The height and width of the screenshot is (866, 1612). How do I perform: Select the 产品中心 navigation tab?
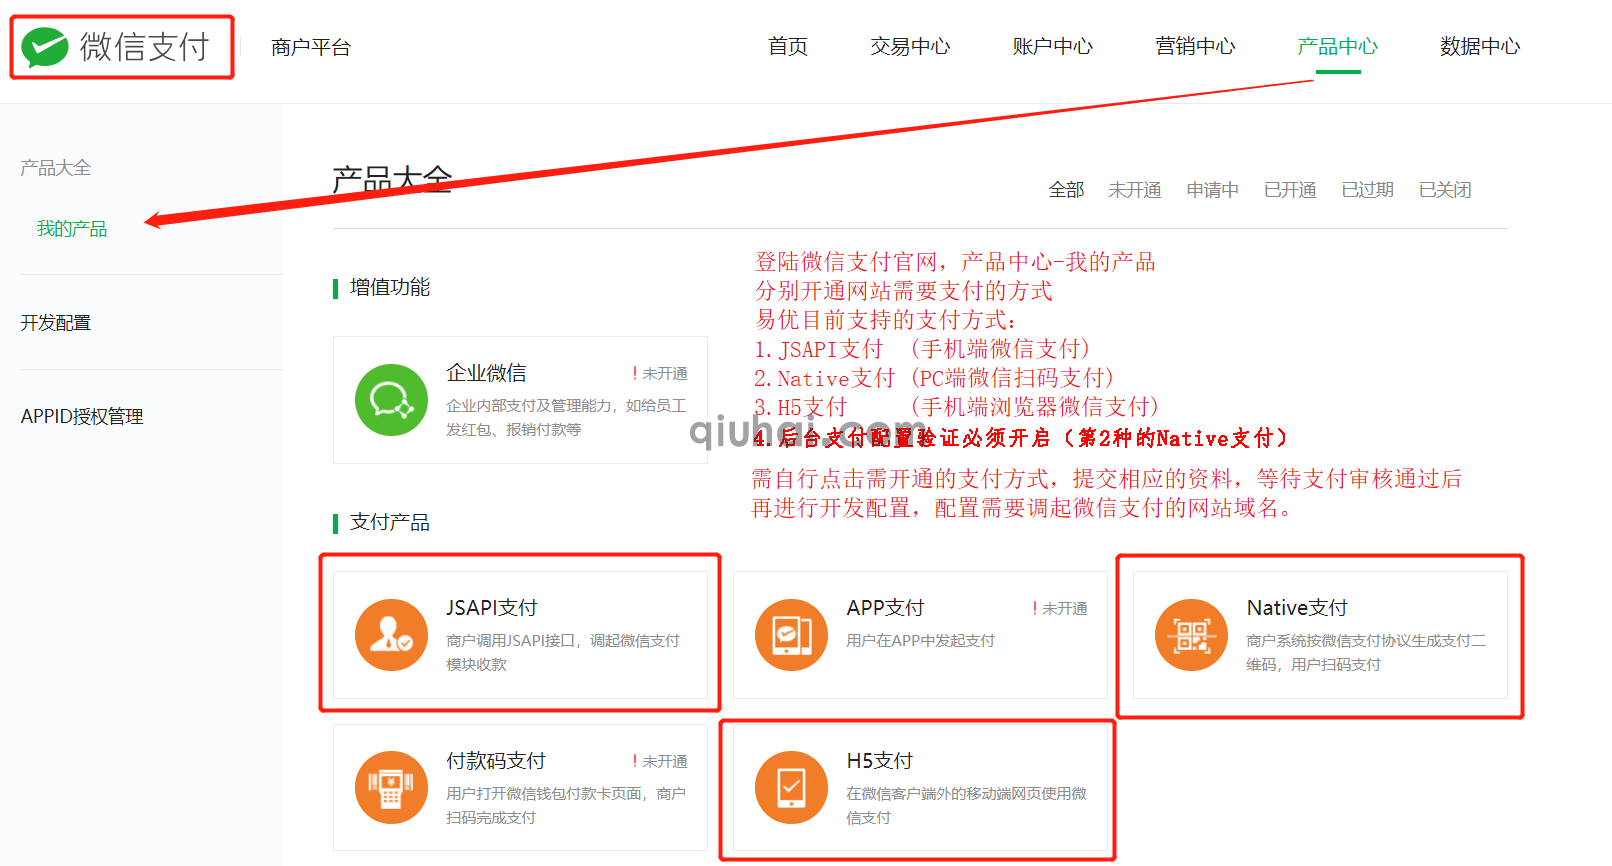[1337, 46]
